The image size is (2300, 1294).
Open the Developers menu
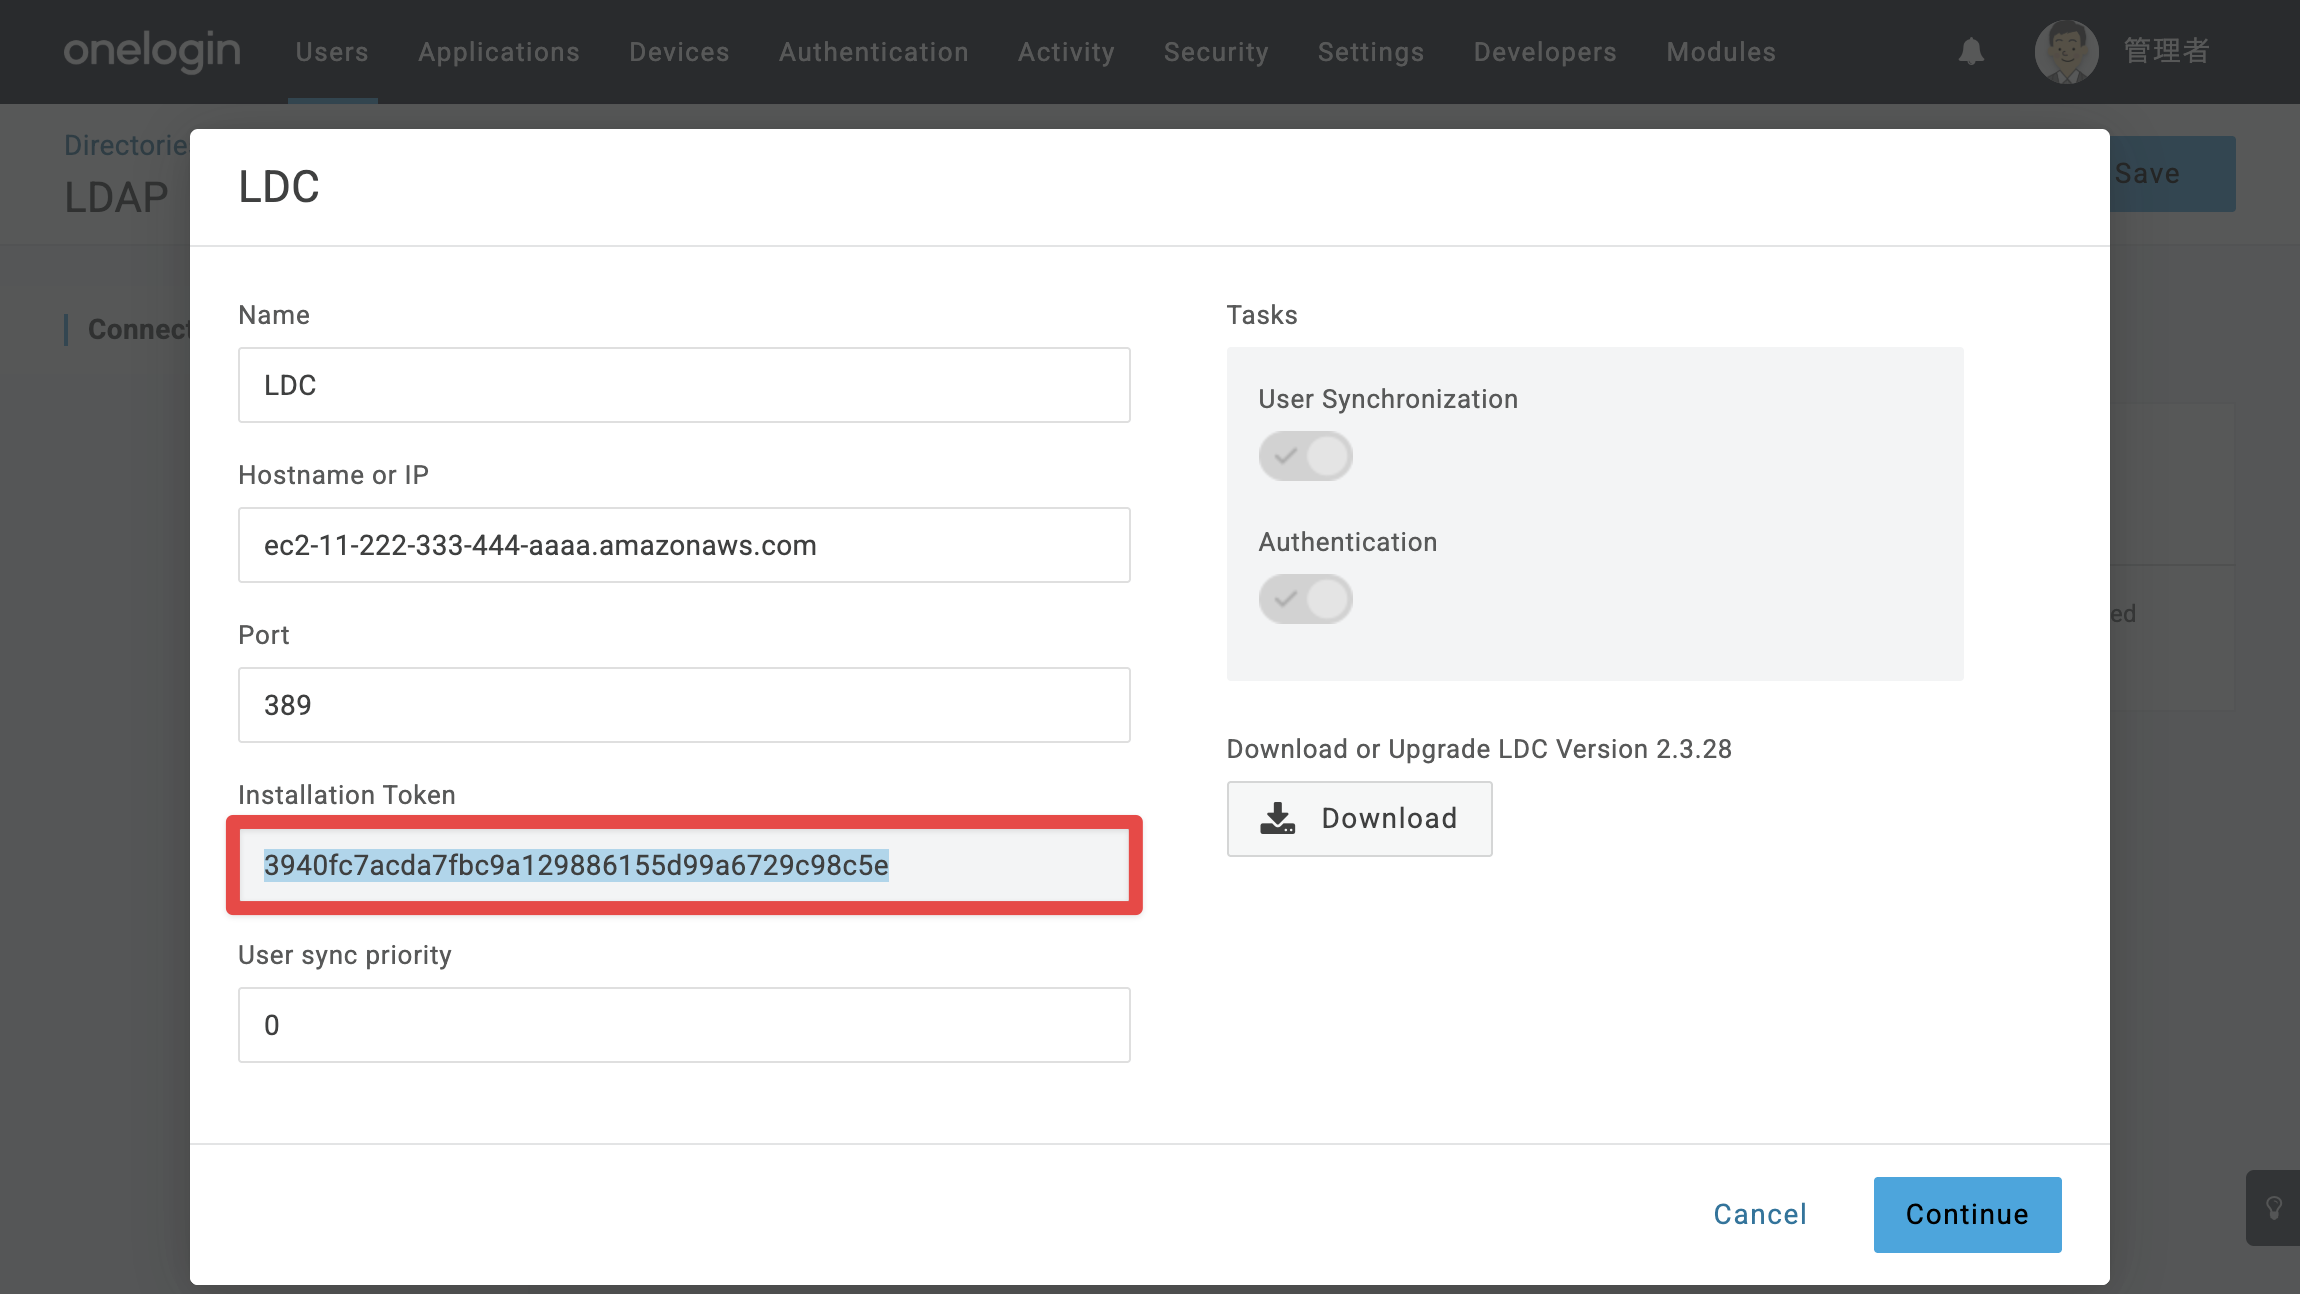pos(1545,52)
